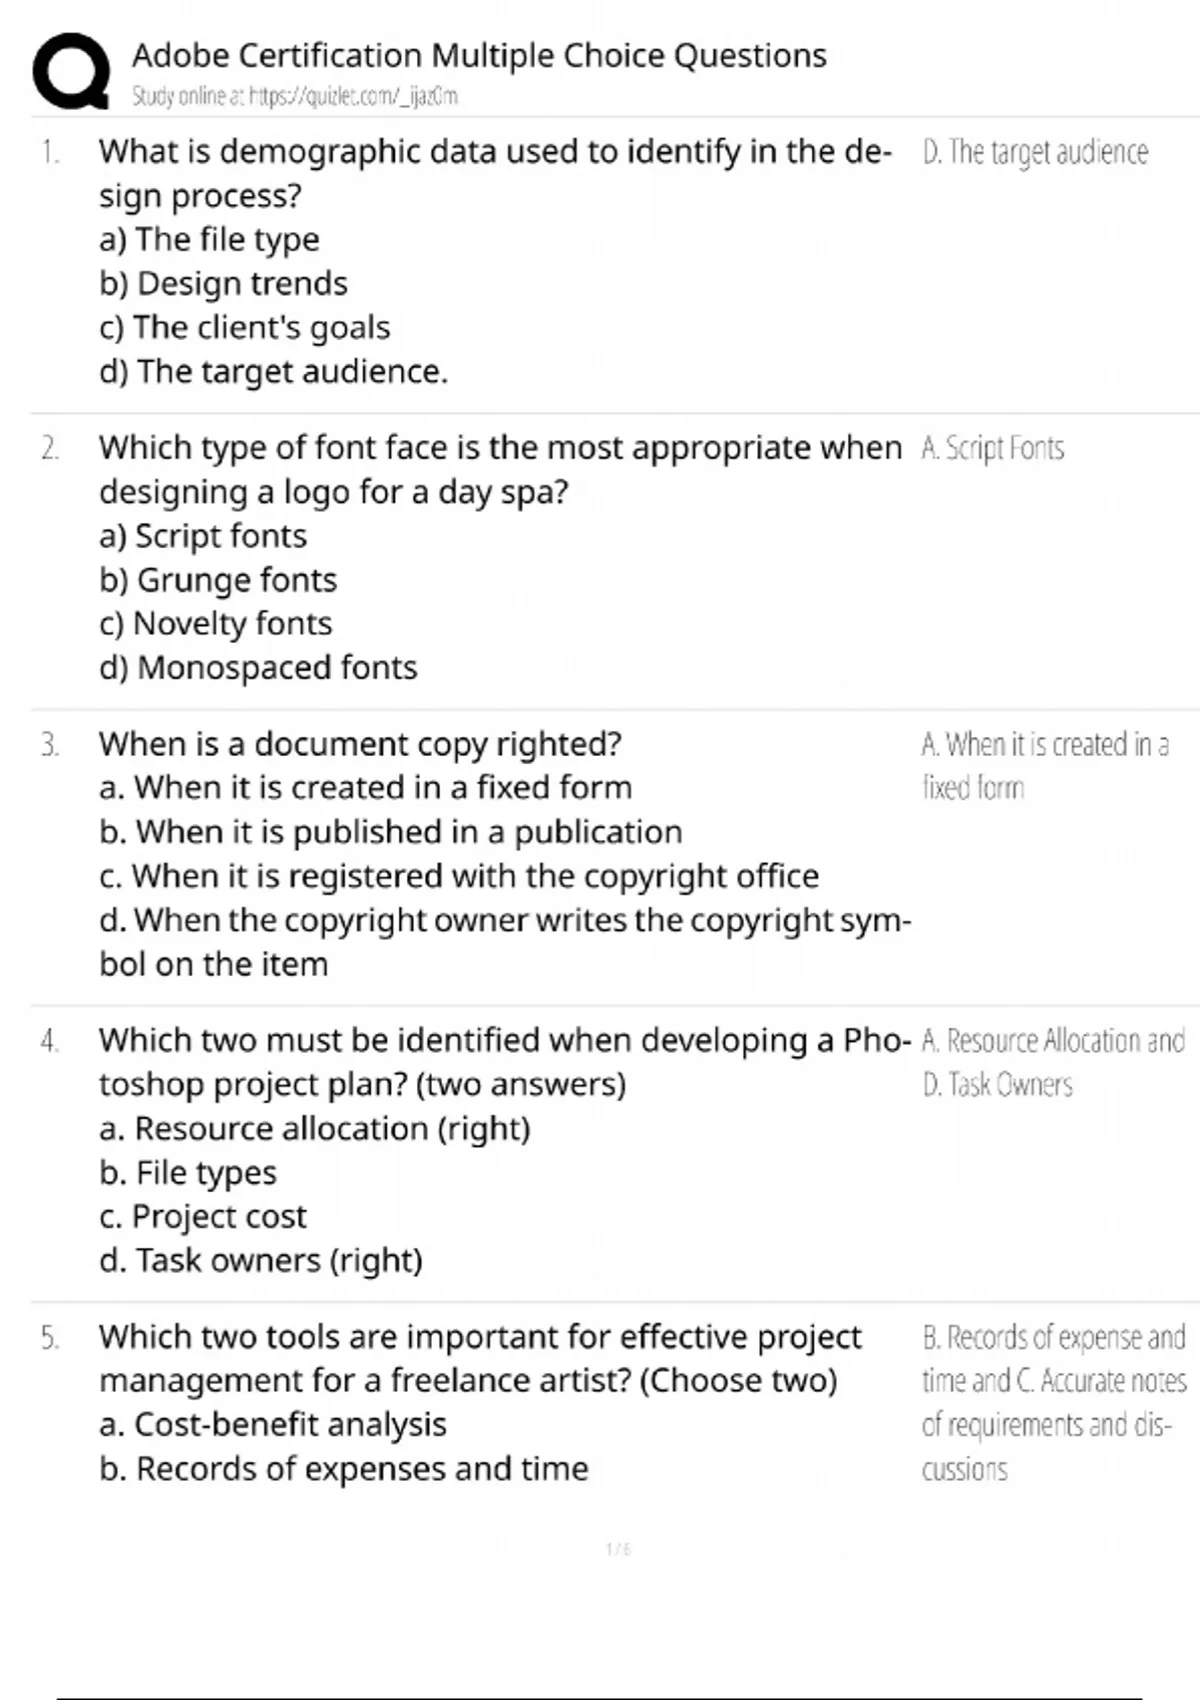Screen dimensions: 1200x1700
Task: Click option b. File types
Action: click(x=188, y=1173)
